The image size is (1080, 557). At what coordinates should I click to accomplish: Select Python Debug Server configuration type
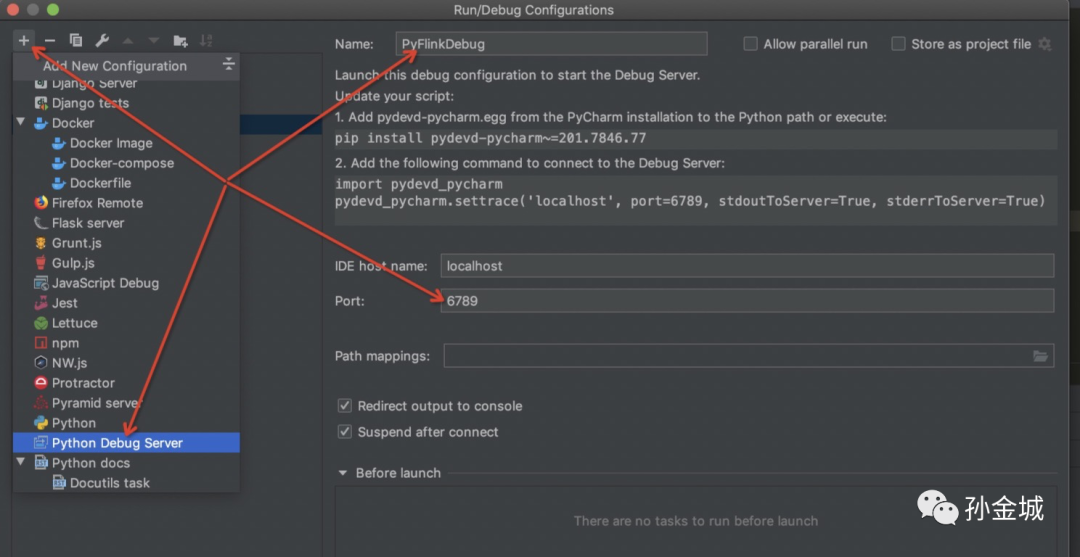click(126, 443)
